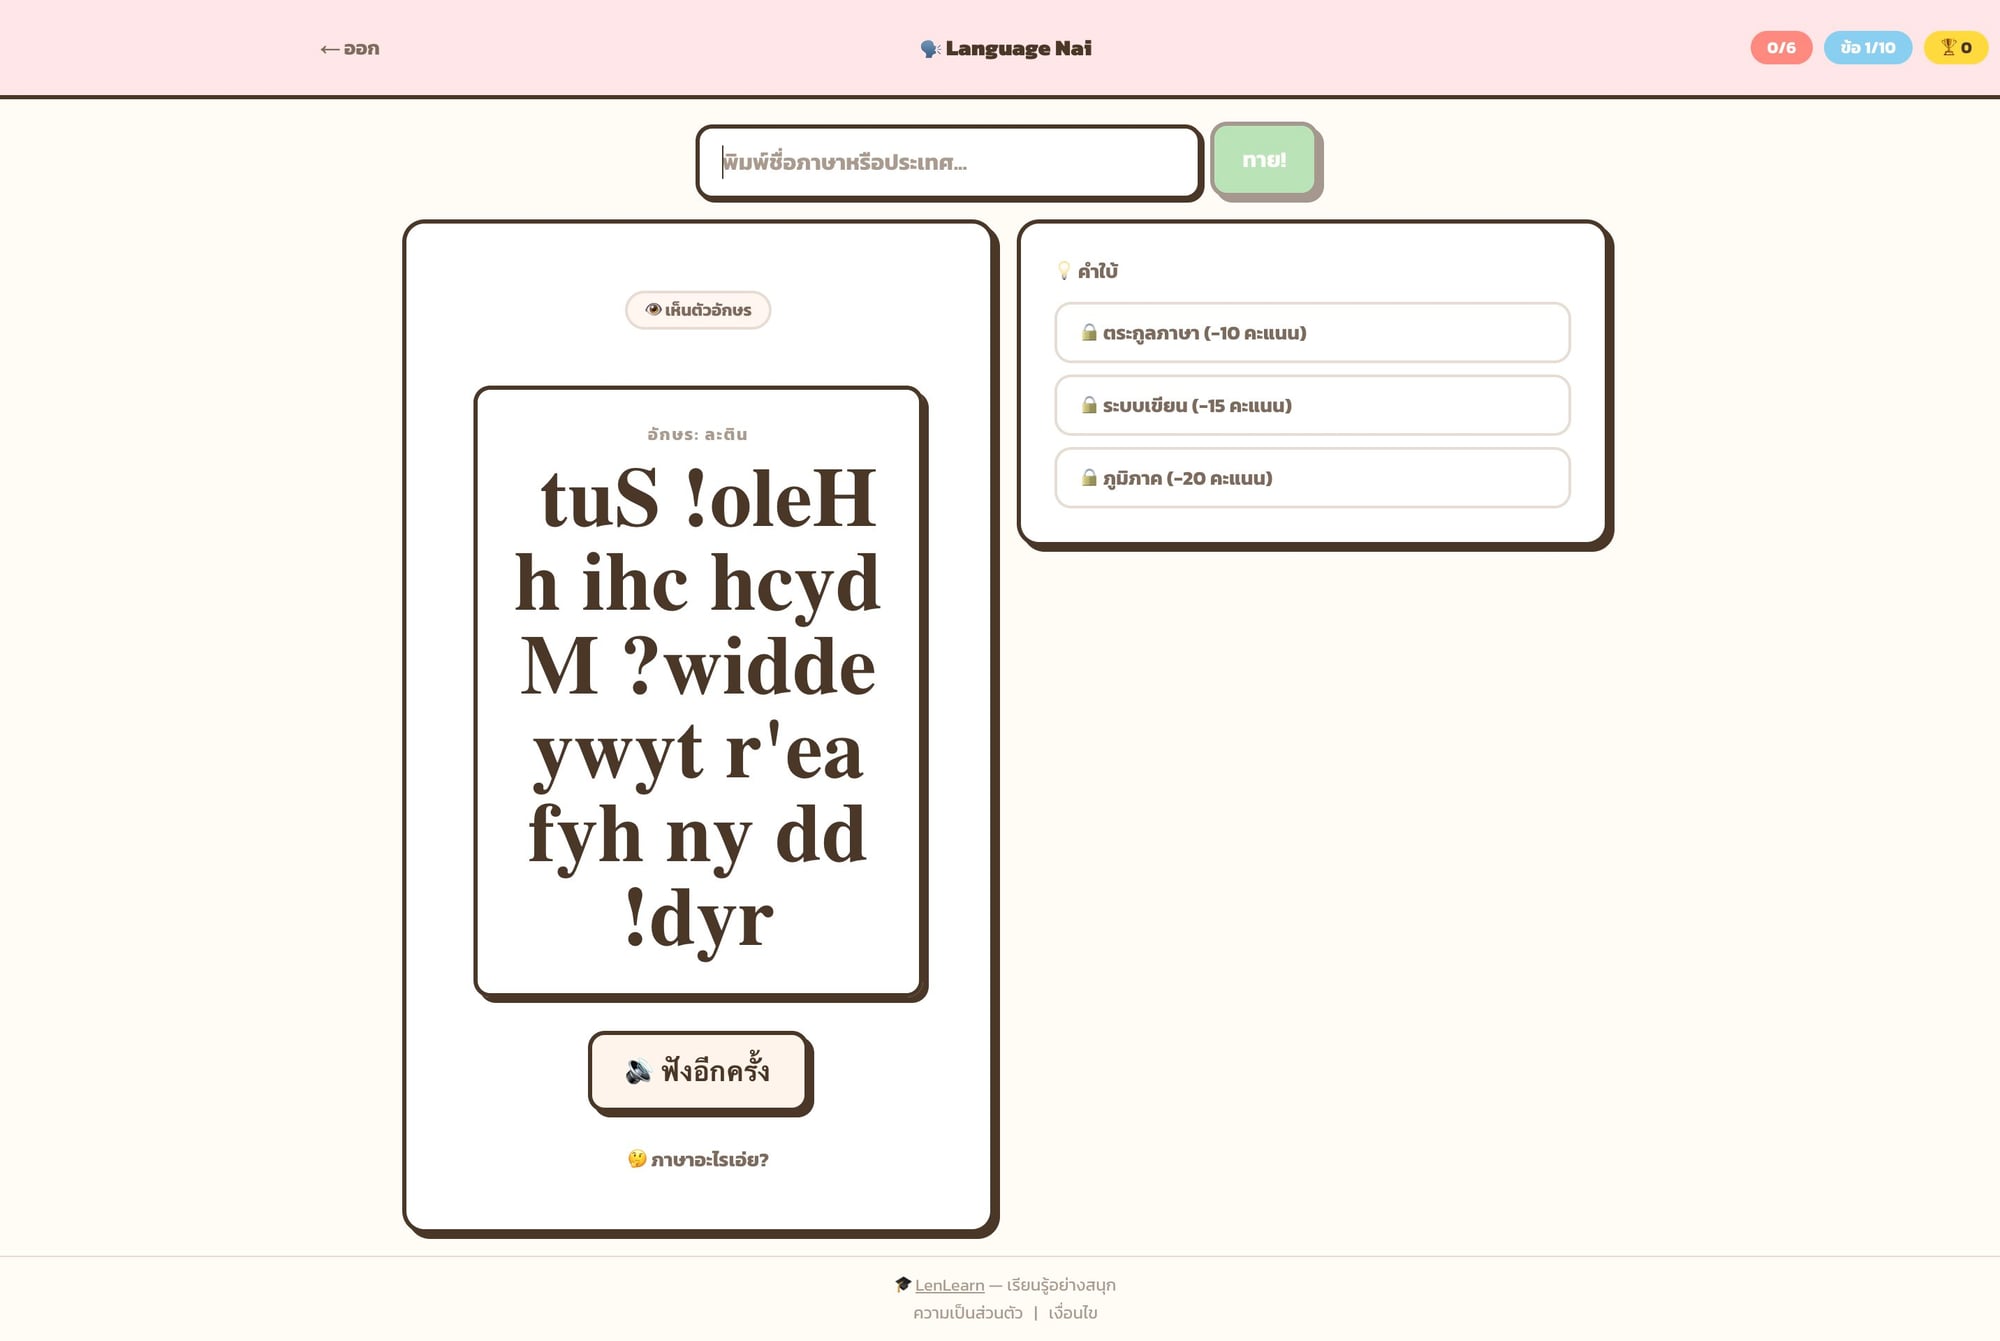
Task: Click the lock icon on region hint
Action: [x=1089, y=478]
